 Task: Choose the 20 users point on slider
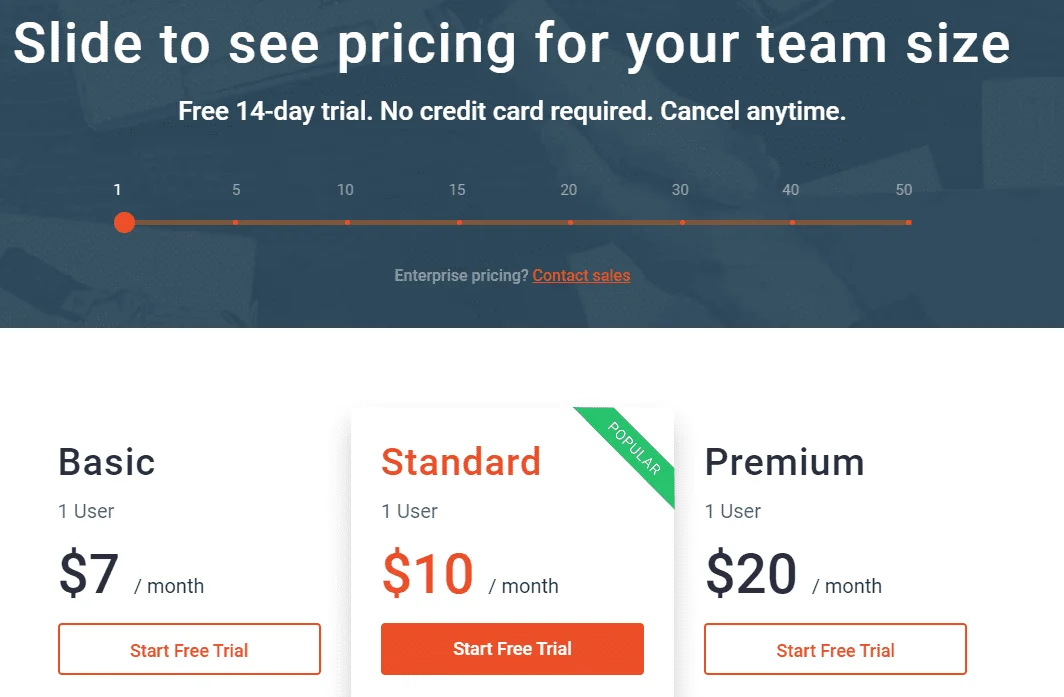(x=570, y=222)
